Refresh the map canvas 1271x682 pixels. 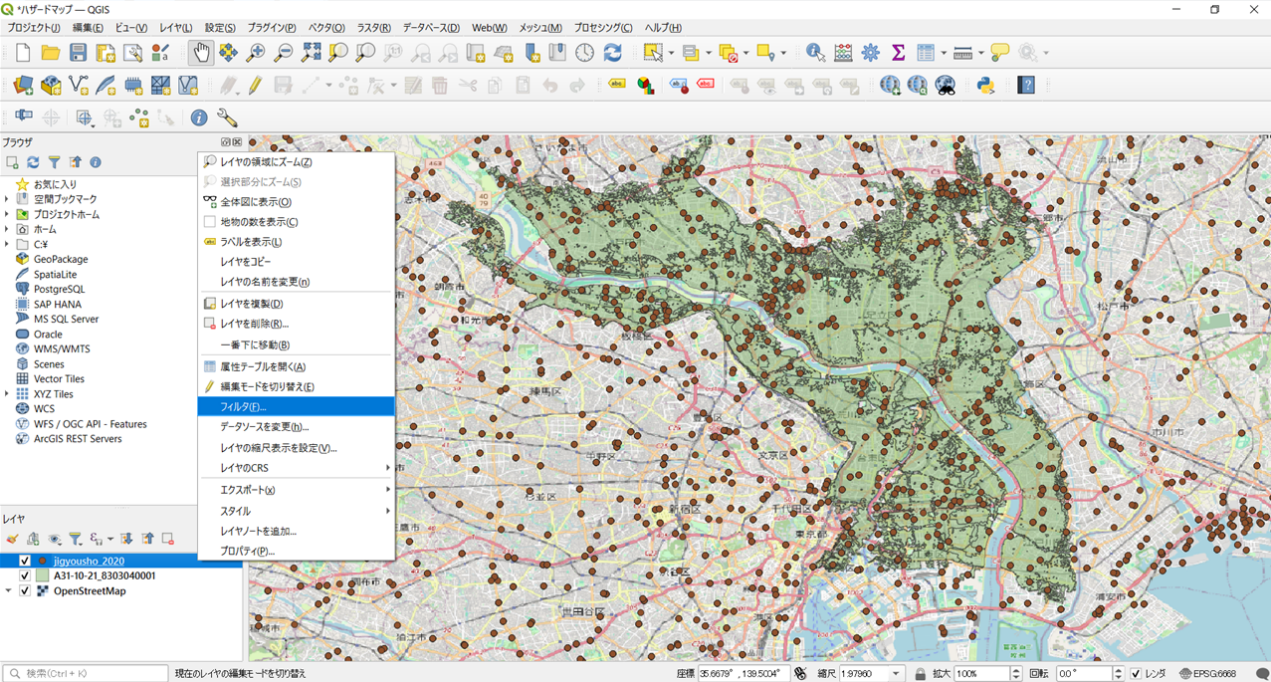pos(612,53)
